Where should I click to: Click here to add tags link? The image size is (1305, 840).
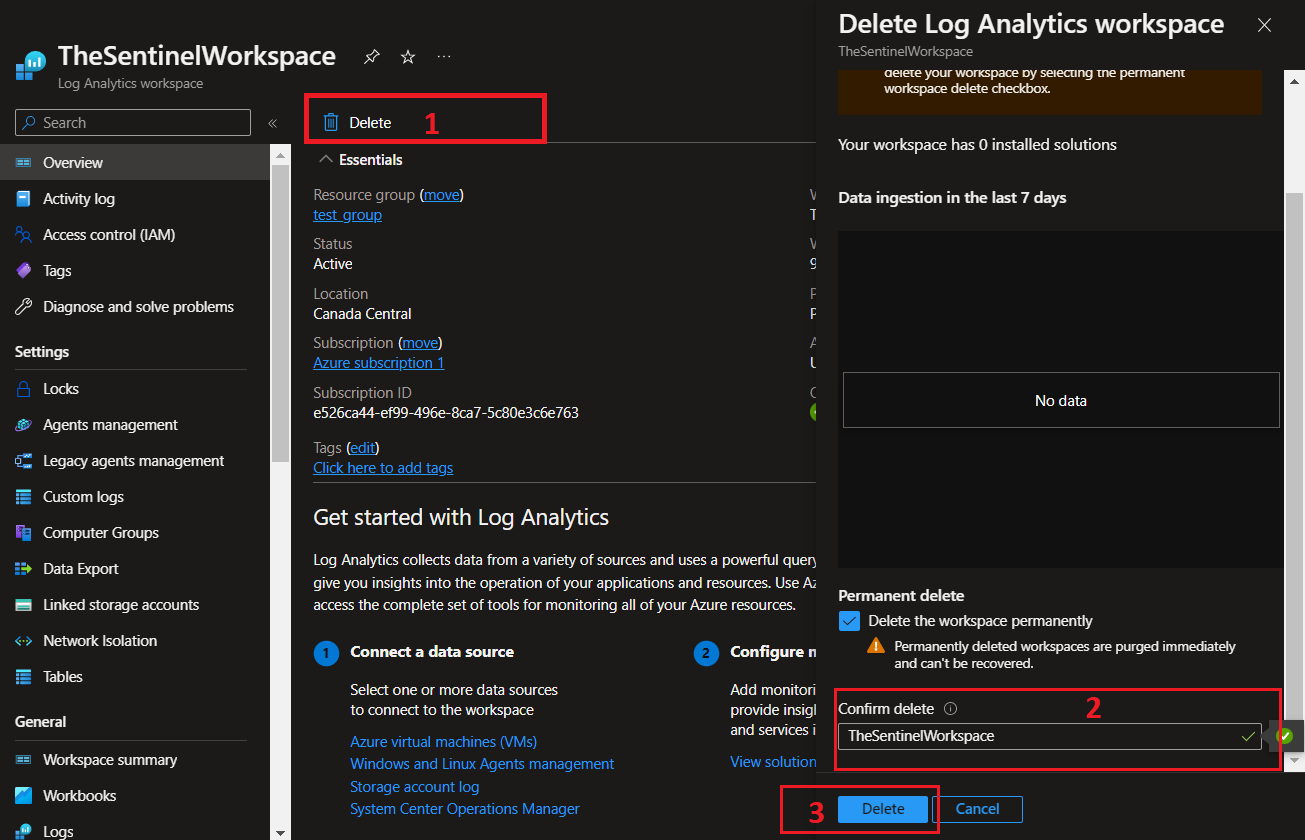[x=383, y=468]
